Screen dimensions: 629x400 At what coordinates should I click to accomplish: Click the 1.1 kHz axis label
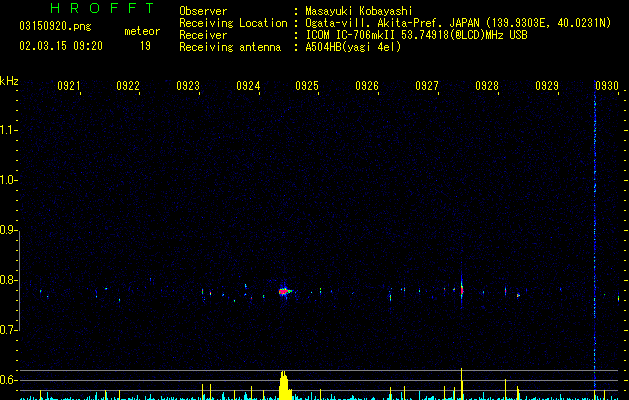coord(8,130)
